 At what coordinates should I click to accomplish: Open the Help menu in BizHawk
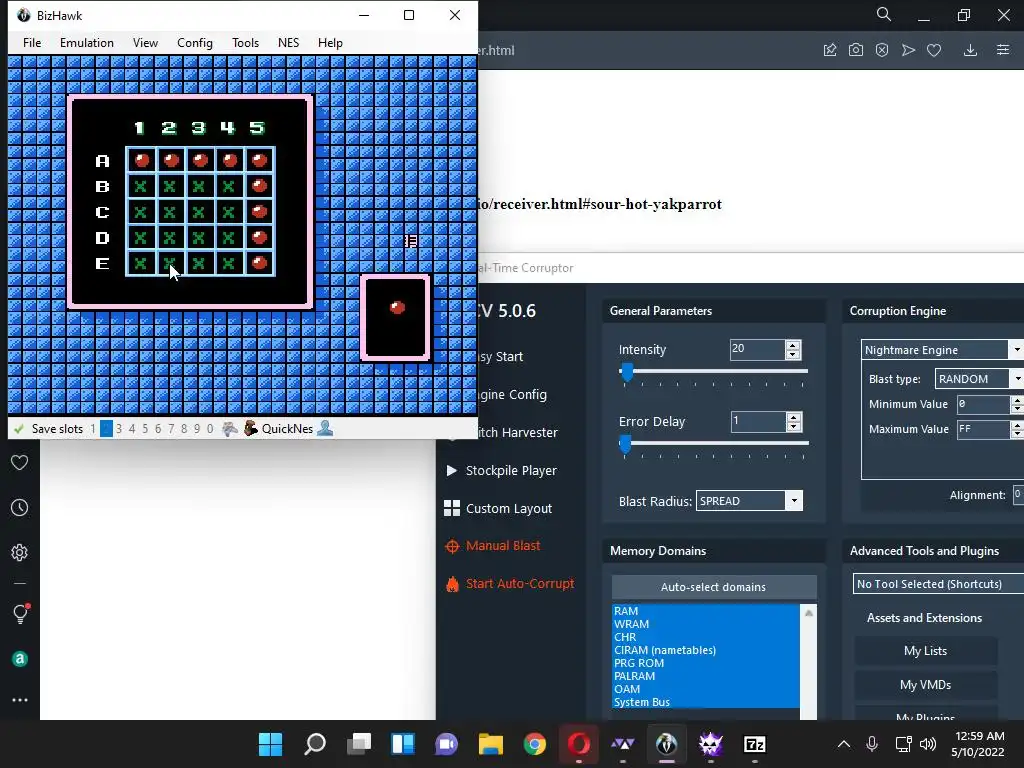pyautogui.click(x=330, y=42)
